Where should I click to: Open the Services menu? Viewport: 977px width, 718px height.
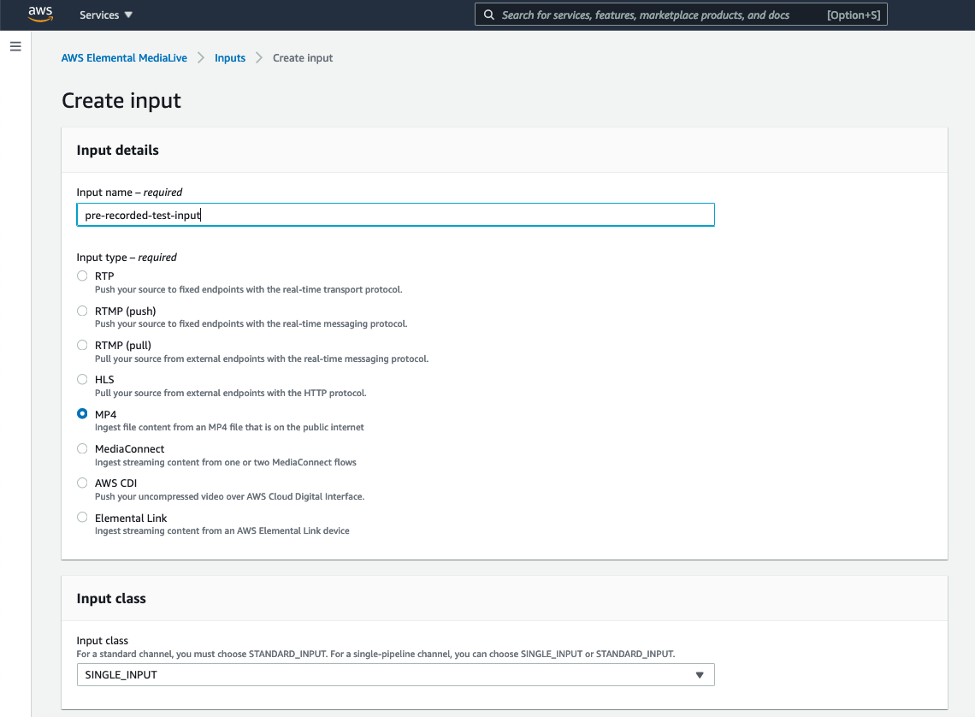click(x=105, y=14)
